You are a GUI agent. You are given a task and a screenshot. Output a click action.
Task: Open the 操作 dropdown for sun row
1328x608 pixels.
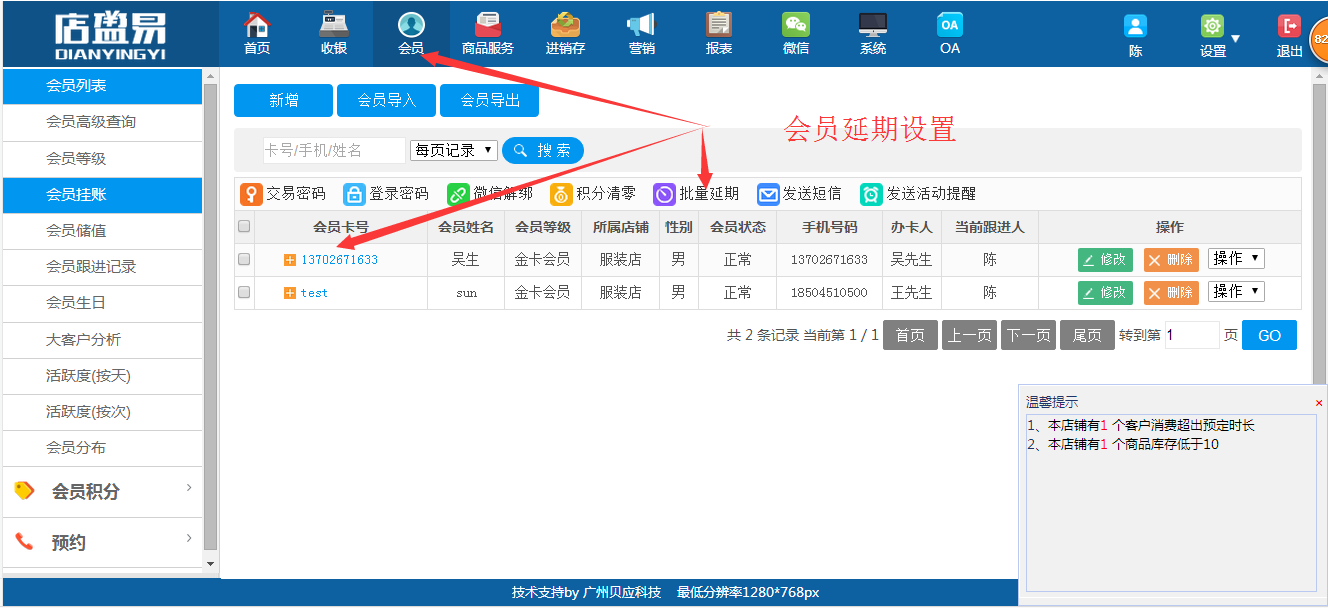1236,291
